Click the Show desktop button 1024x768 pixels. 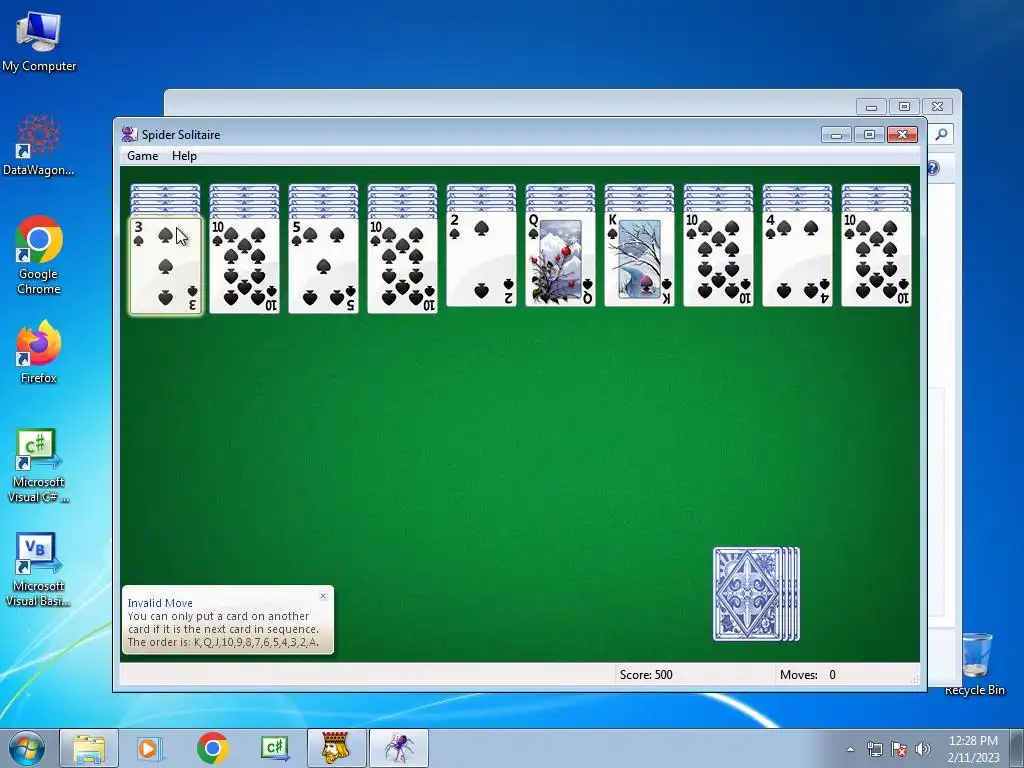click(x=1017, y=748)
